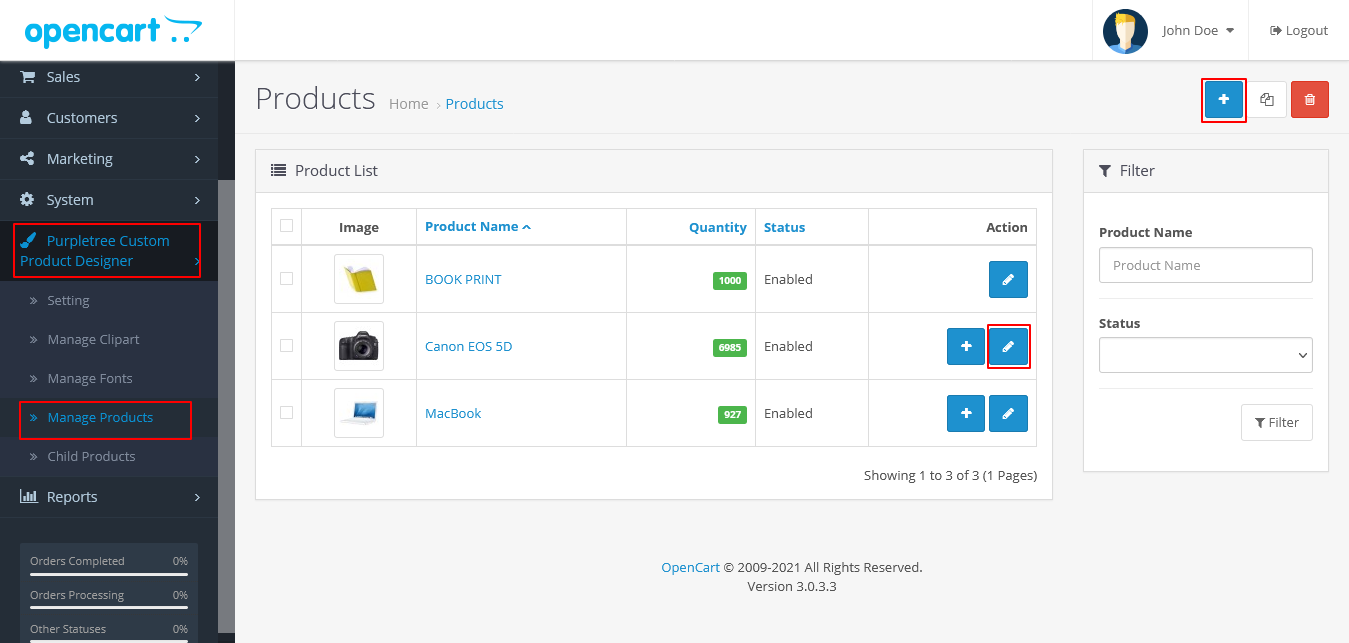This screenshot has width=1349, height=643.
Task: Click the BOOK PRINT thumbnail image
Action: (x=359, y=279)
